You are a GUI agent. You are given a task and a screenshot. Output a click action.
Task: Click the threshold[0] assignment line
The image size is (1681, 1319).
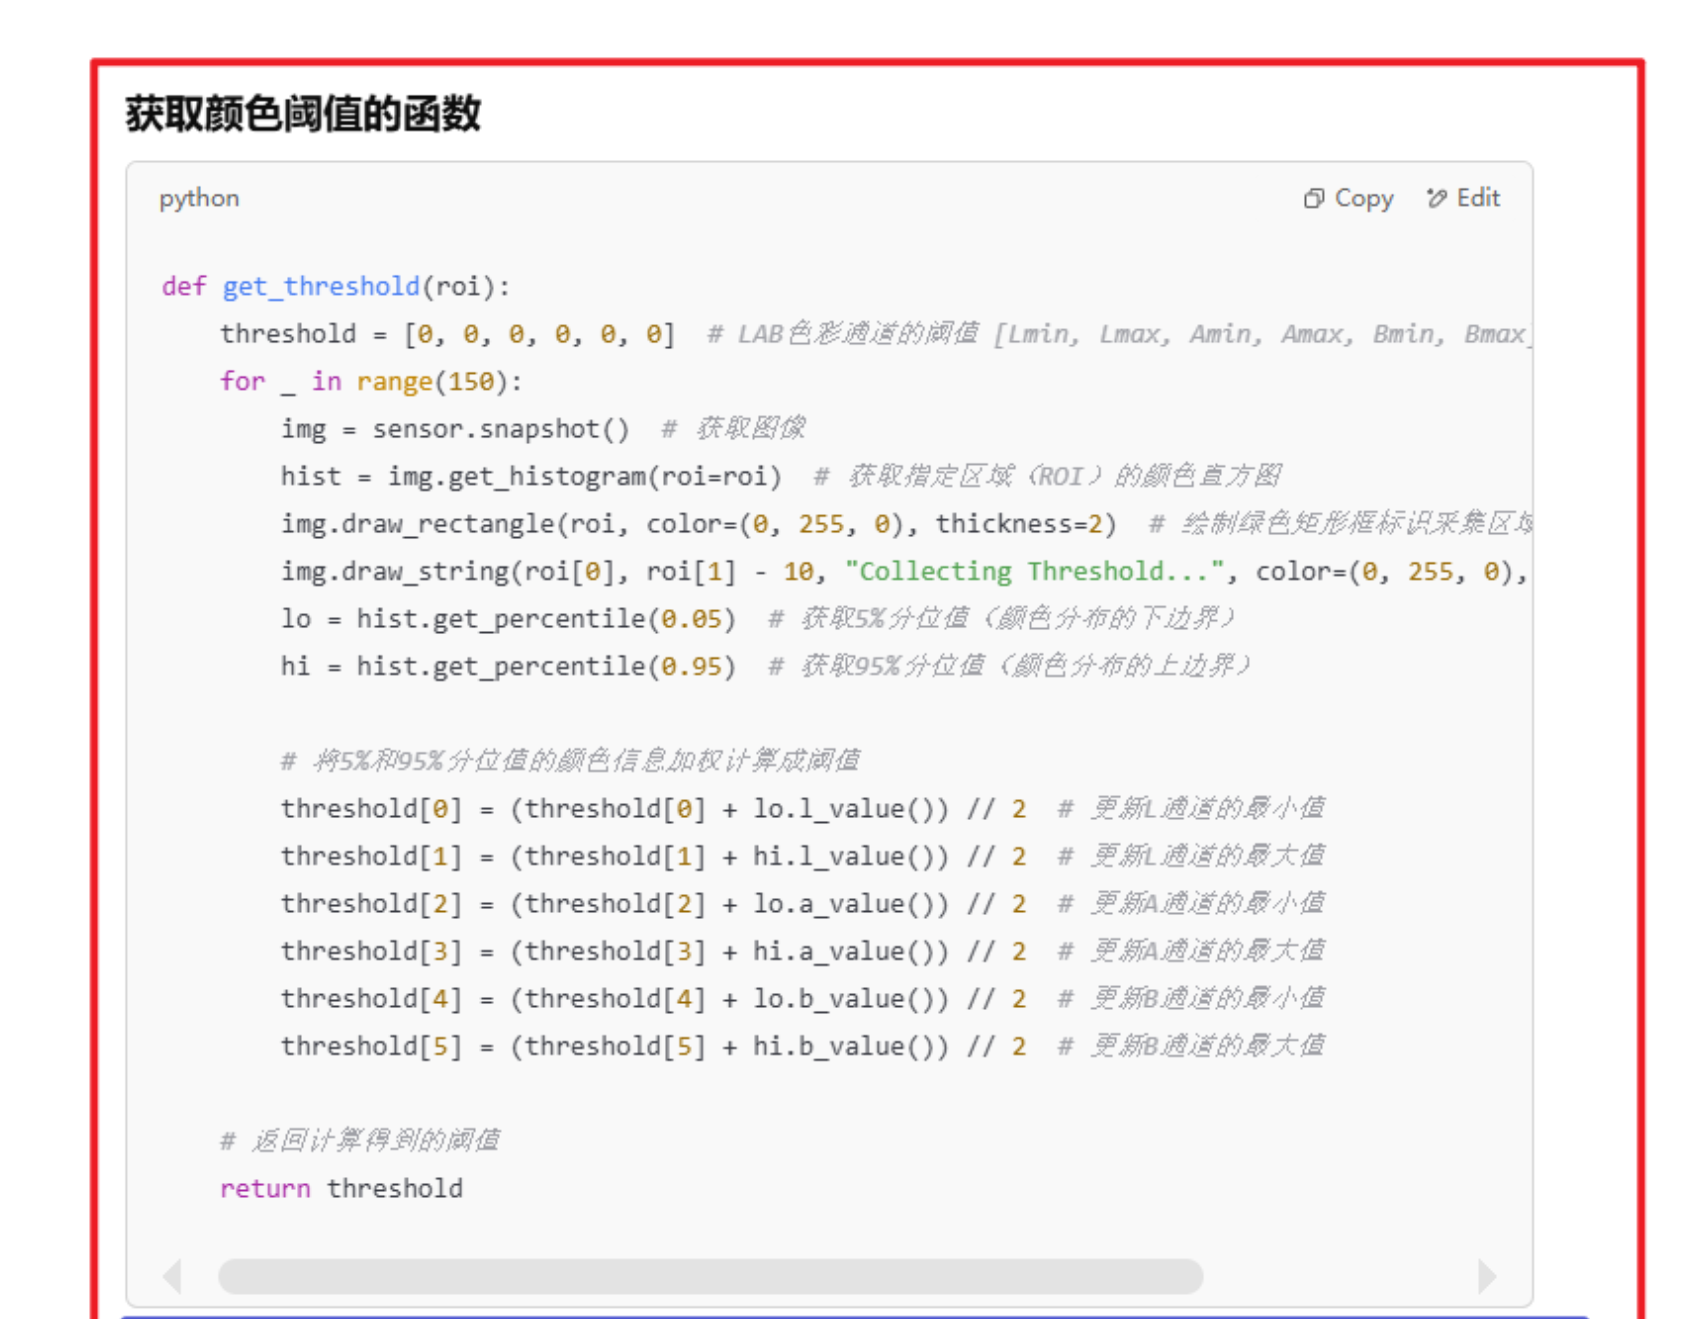pyautogui.click(x=802, y=809)
